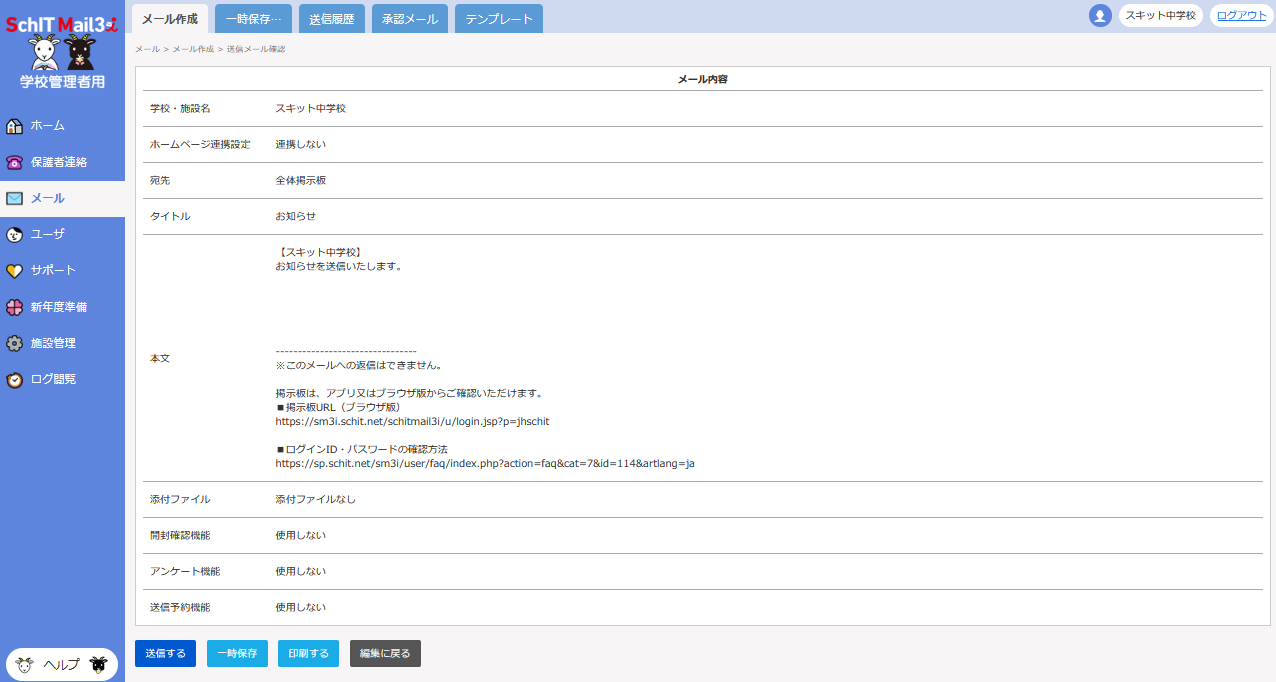Click the 編集に戻る button

[385, 654]
